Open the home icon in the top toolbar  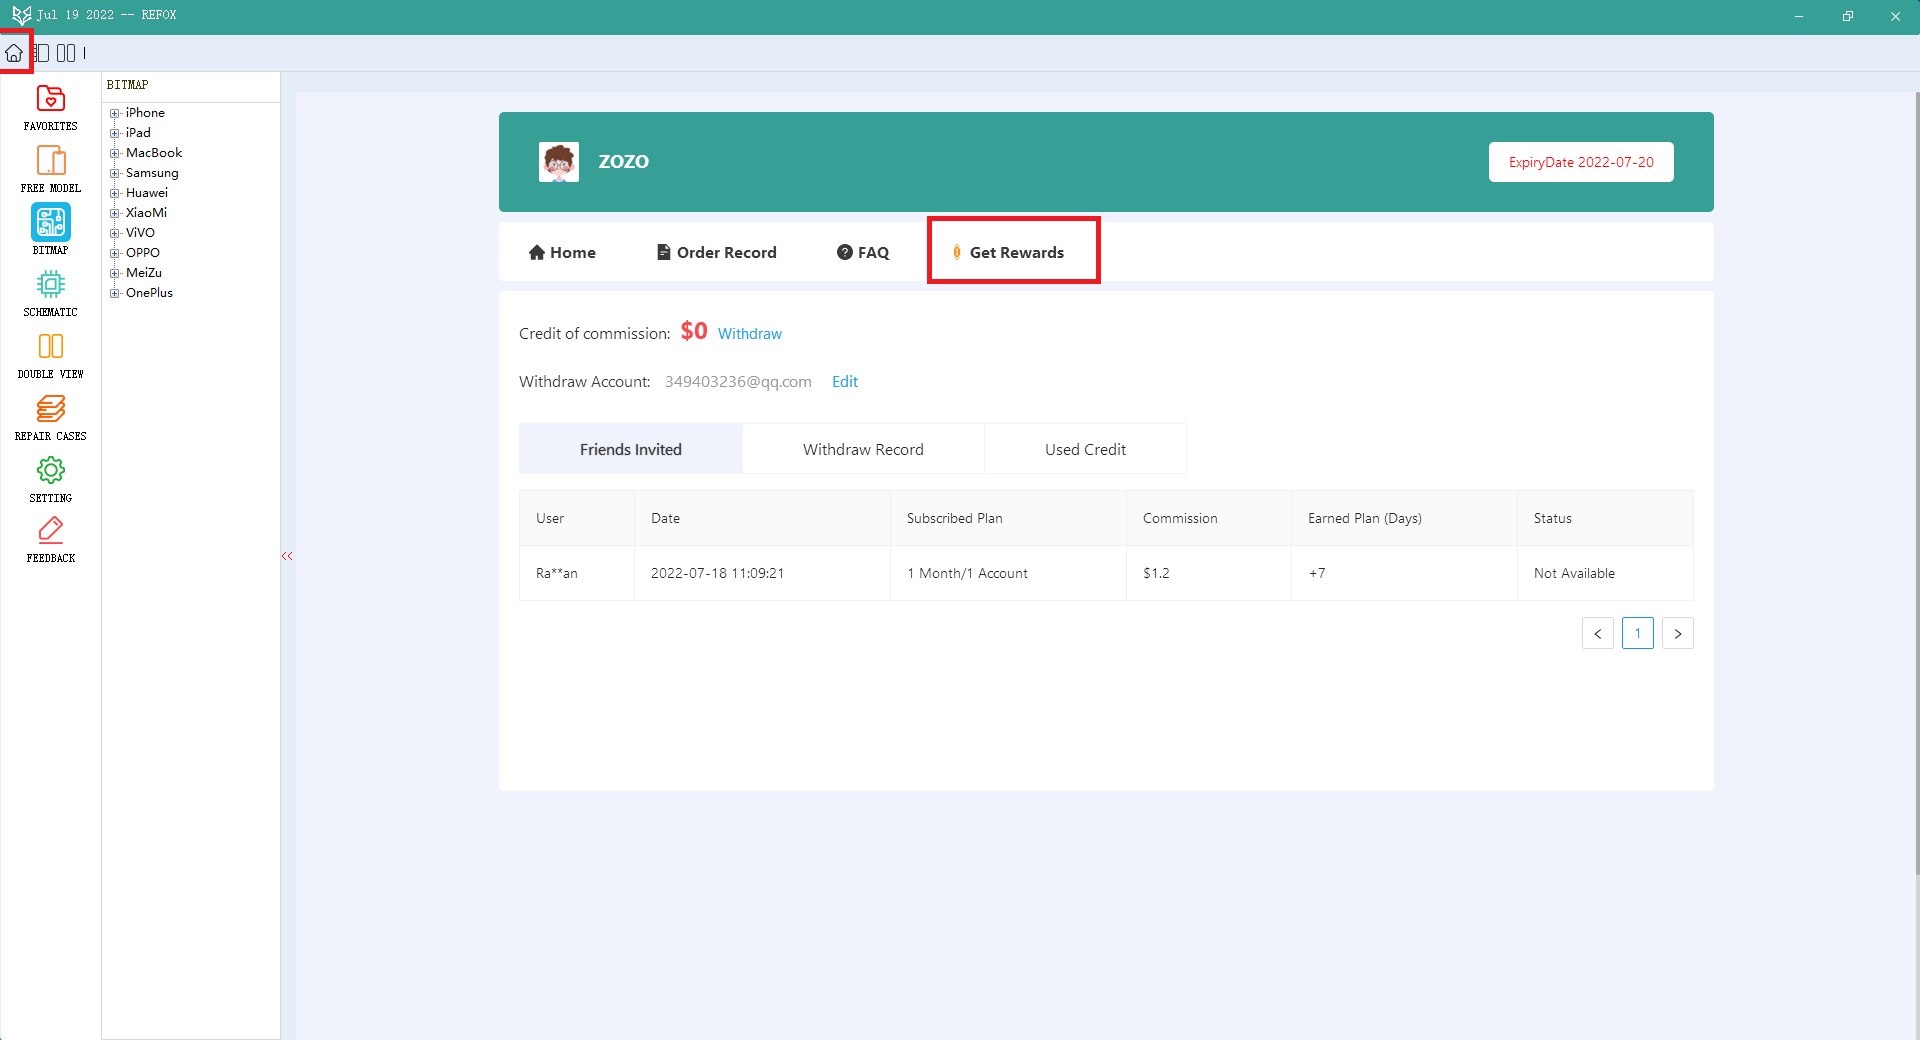pyautogui.click(x=14, y=53)
